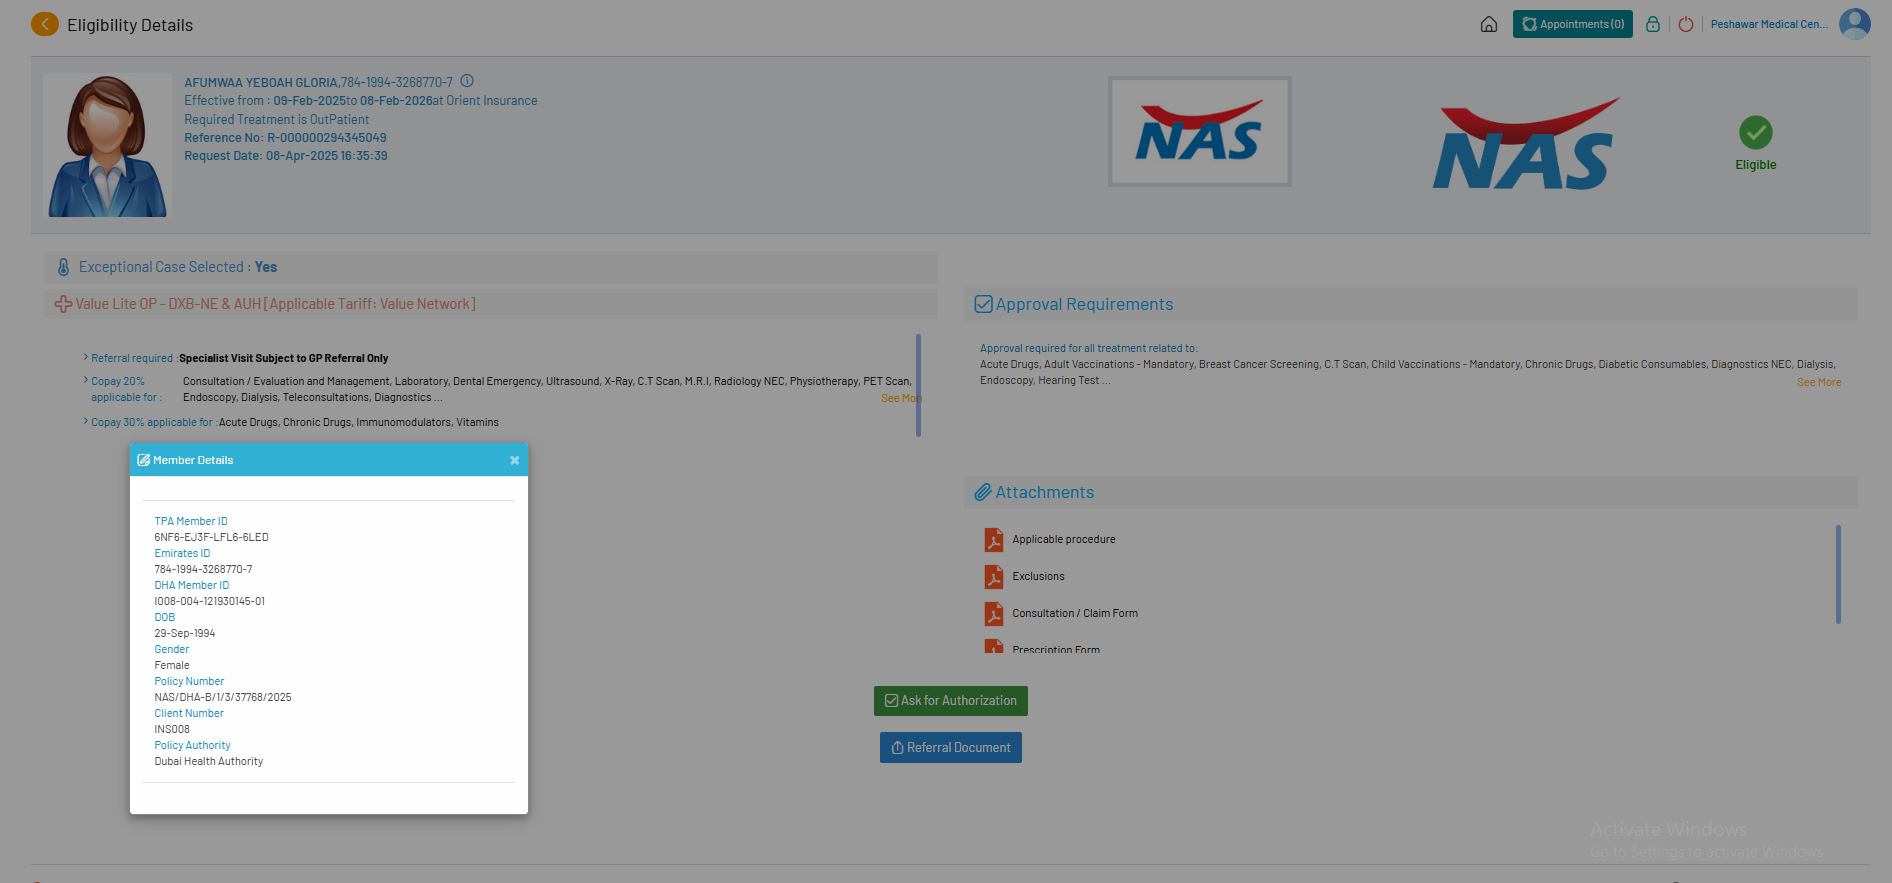The height and width of the screenshot is (883, 1892).
Task: Click the Client Number value INS008
Action: (172, 729)
